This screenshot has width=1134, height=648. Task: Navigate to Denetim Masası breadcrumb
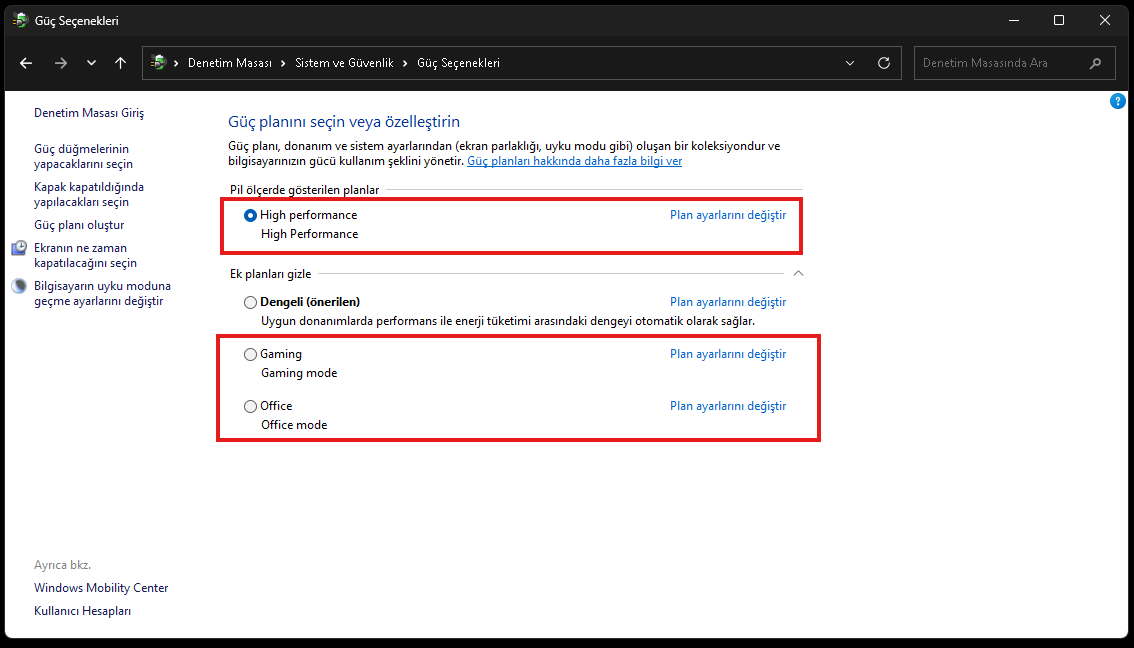click(x=230, y=63)
